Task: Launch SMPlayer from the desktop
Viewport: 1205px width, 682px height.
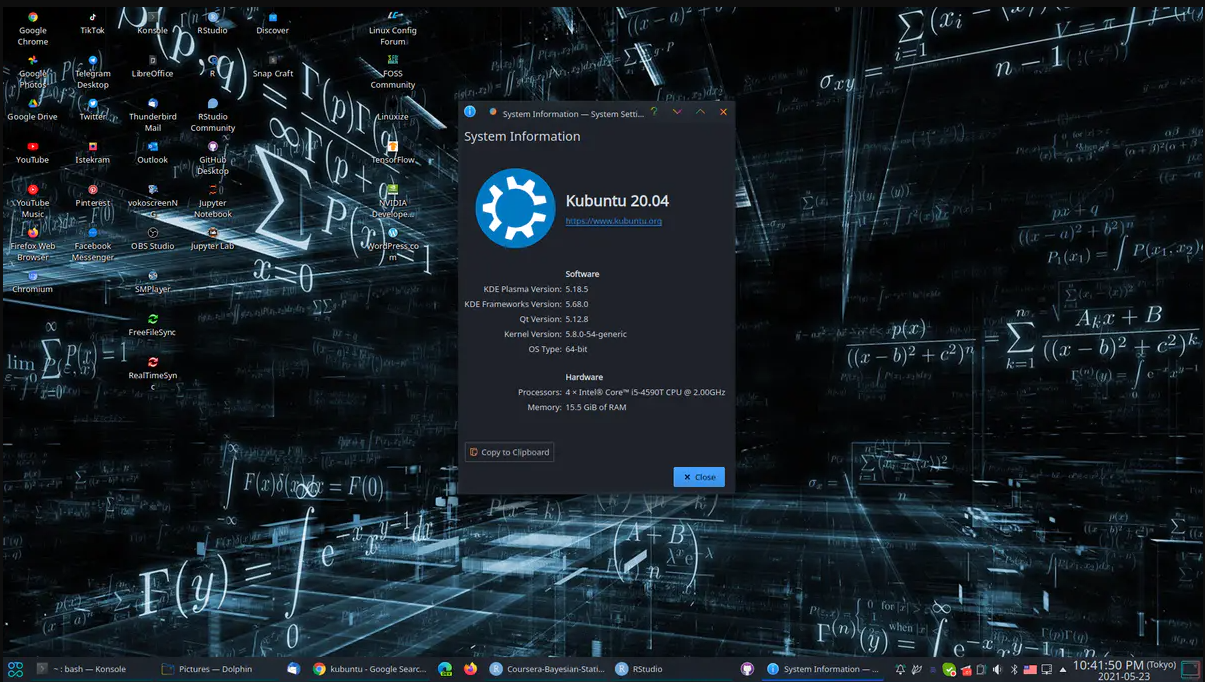Action: pos(152,281)
